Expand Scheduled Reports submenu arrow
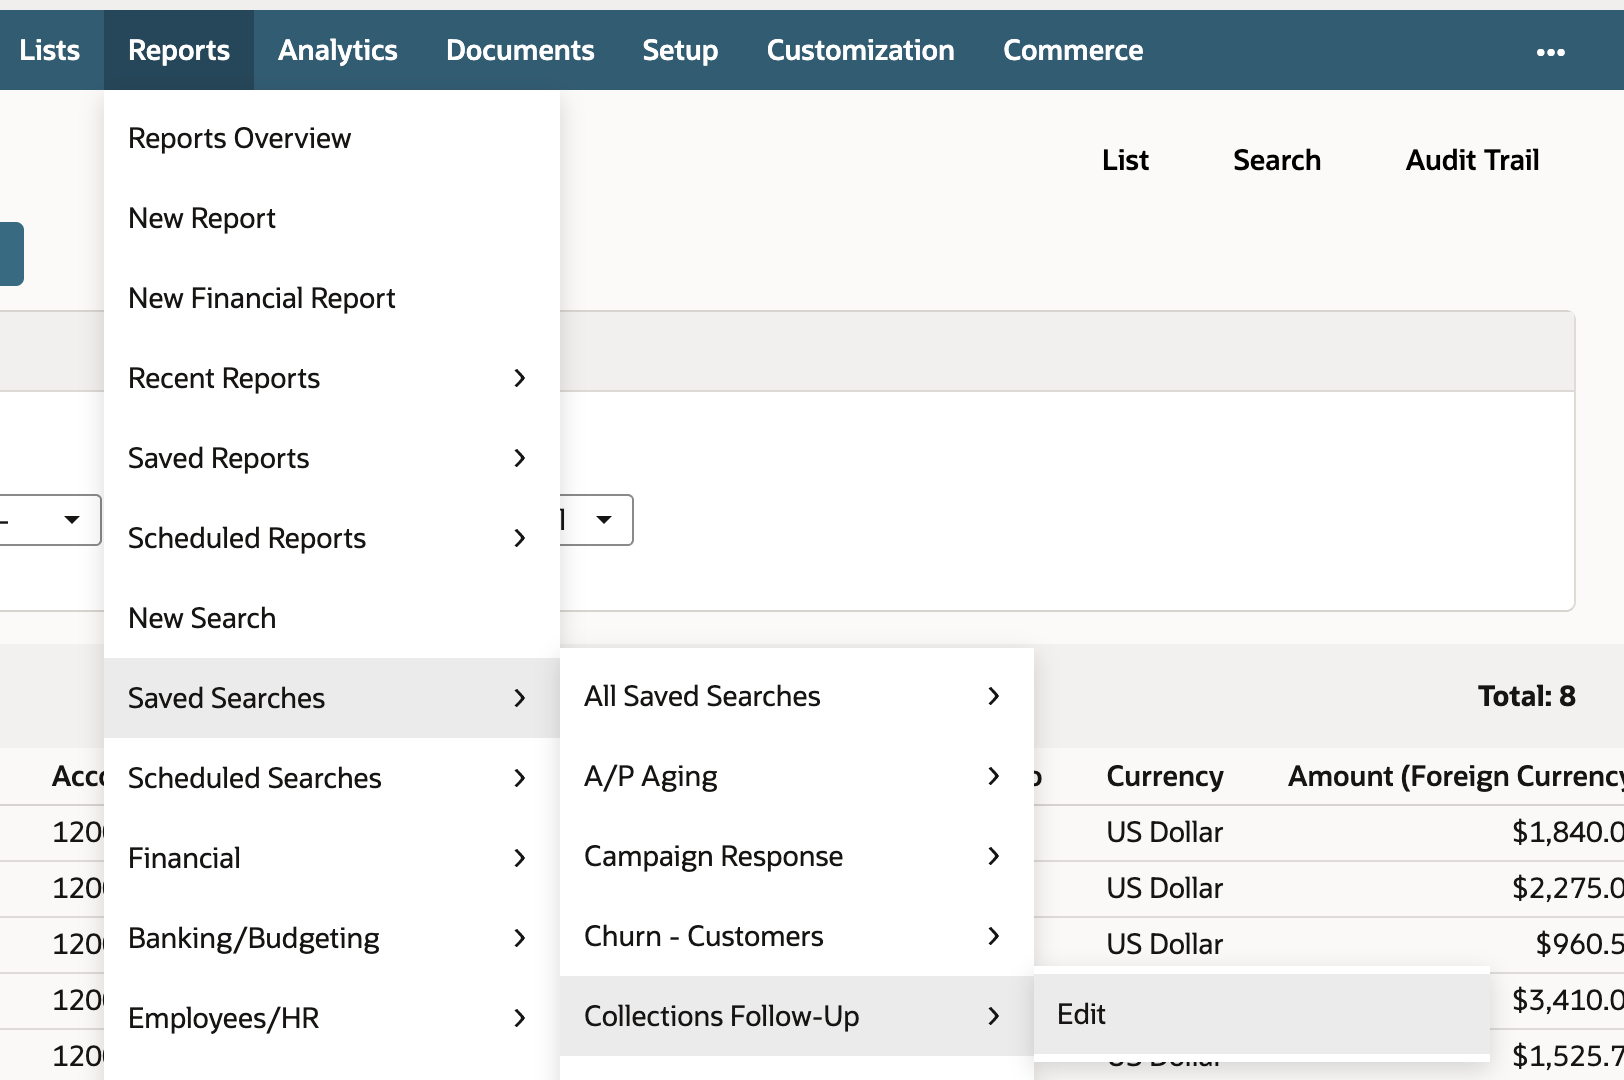 519,538
